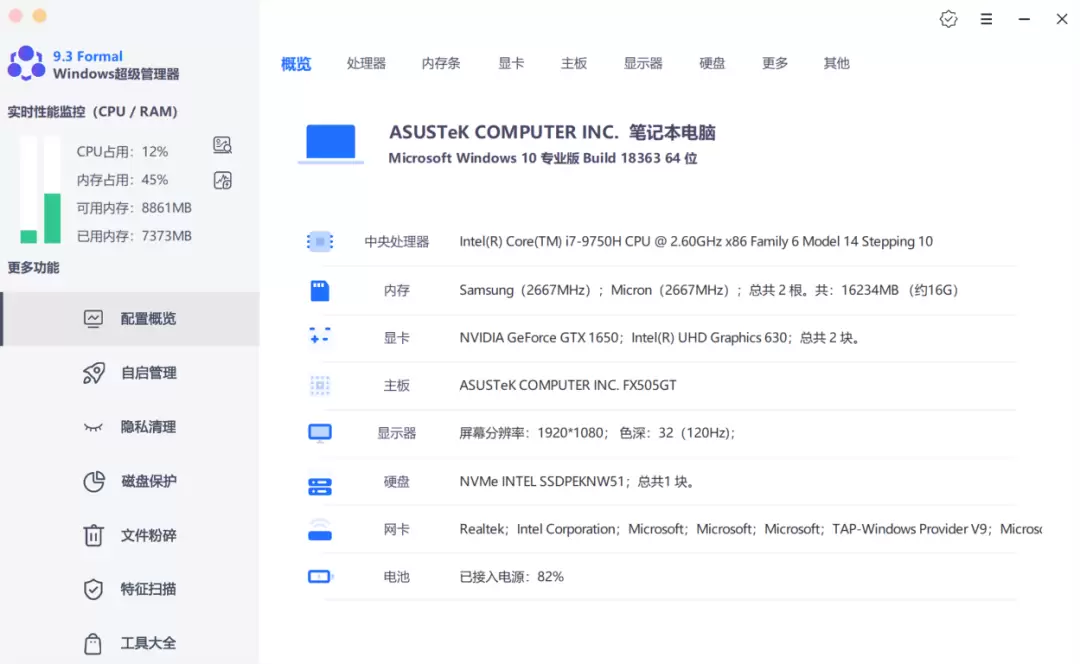Click the ASUSTeK FX505GT motherboard text
Screen dimensions: 1080x664
tap(568, 385)
